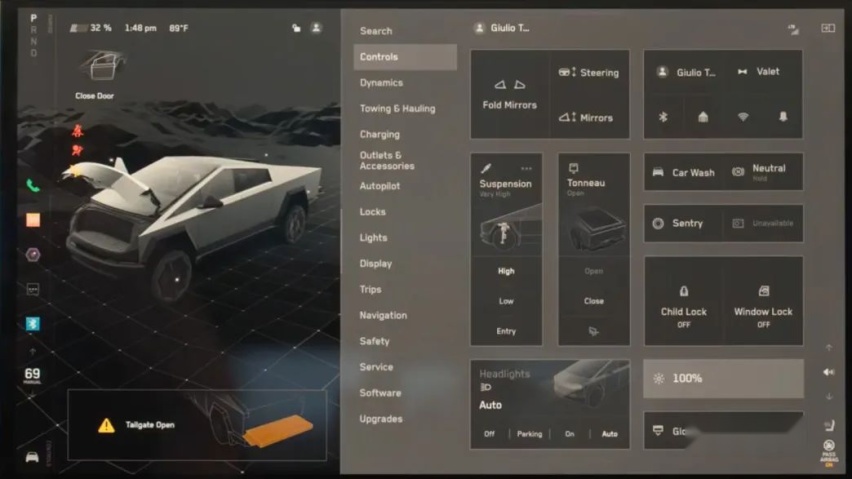Open the Upgrades section
Screen dimensions: 852x479
(x=381, y=419)
